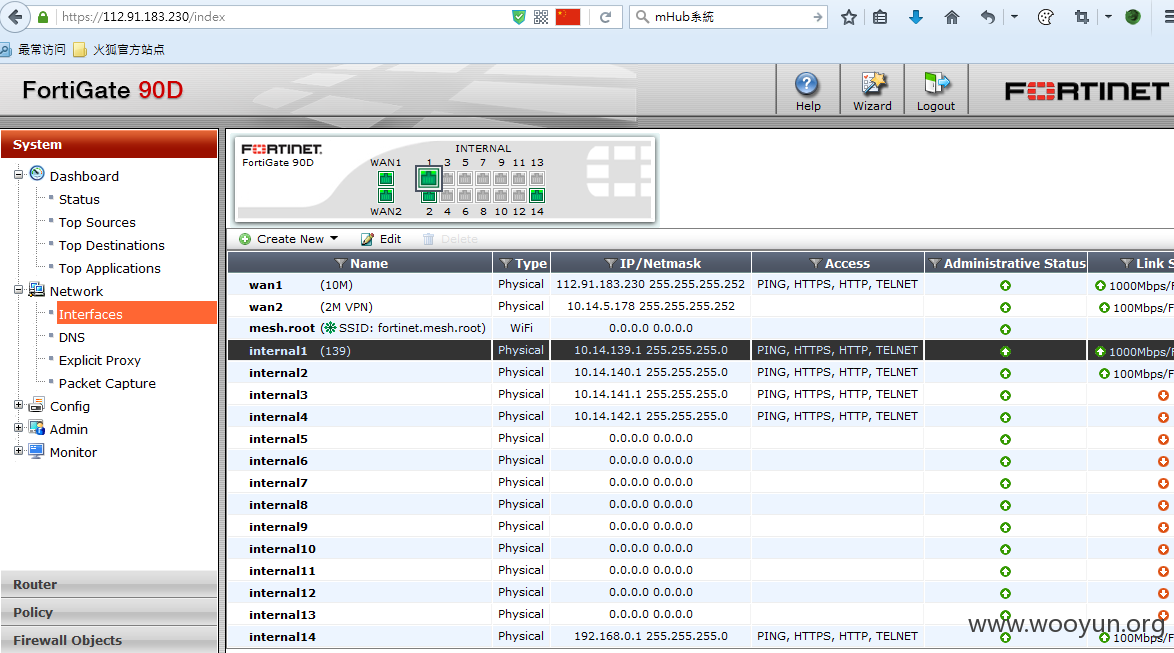The image size is (1174, 653).
Task: Open Top Sources page
Action: click(97, 222)
